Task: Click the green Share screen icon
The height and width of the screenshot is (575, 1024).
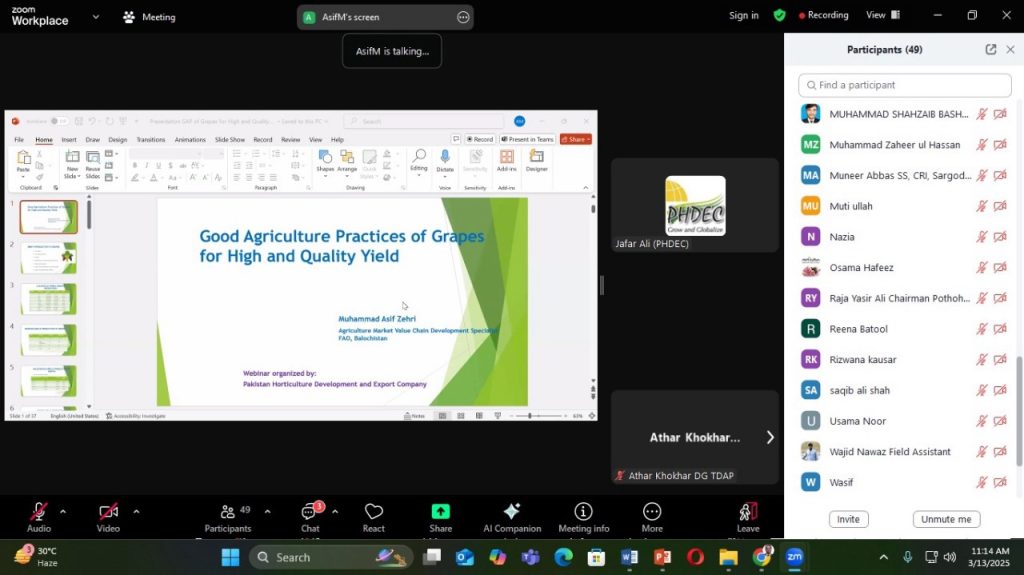Action: point(440,512)
